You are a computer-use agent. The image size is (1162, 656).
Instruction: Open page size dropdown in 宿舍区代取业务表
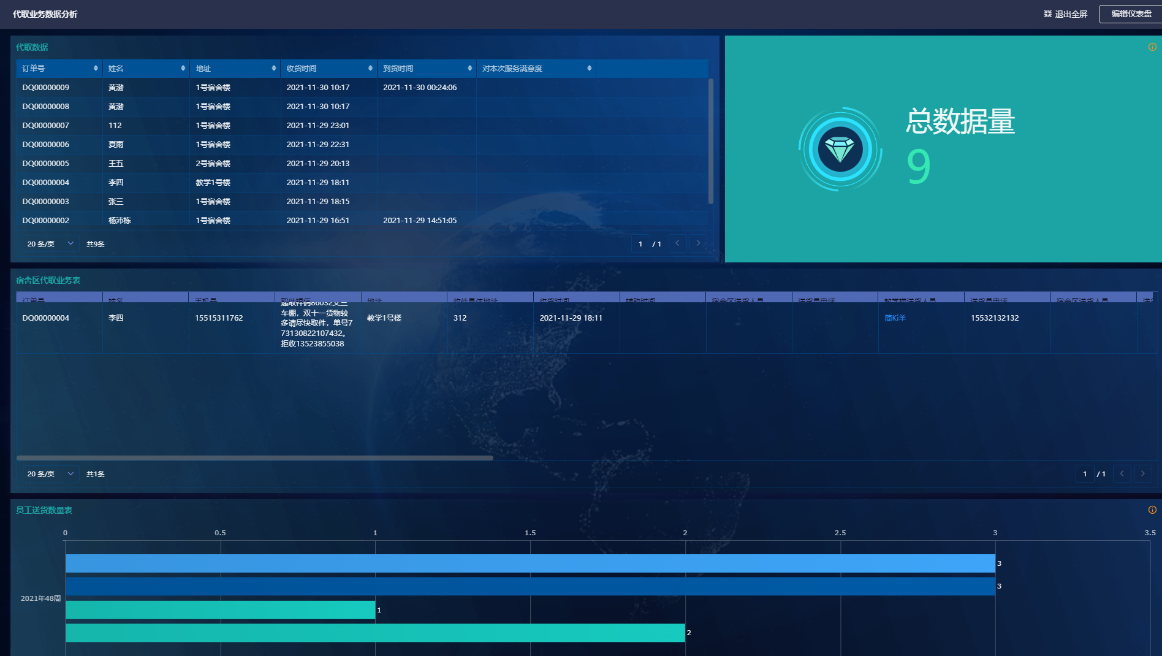[50, 473]
